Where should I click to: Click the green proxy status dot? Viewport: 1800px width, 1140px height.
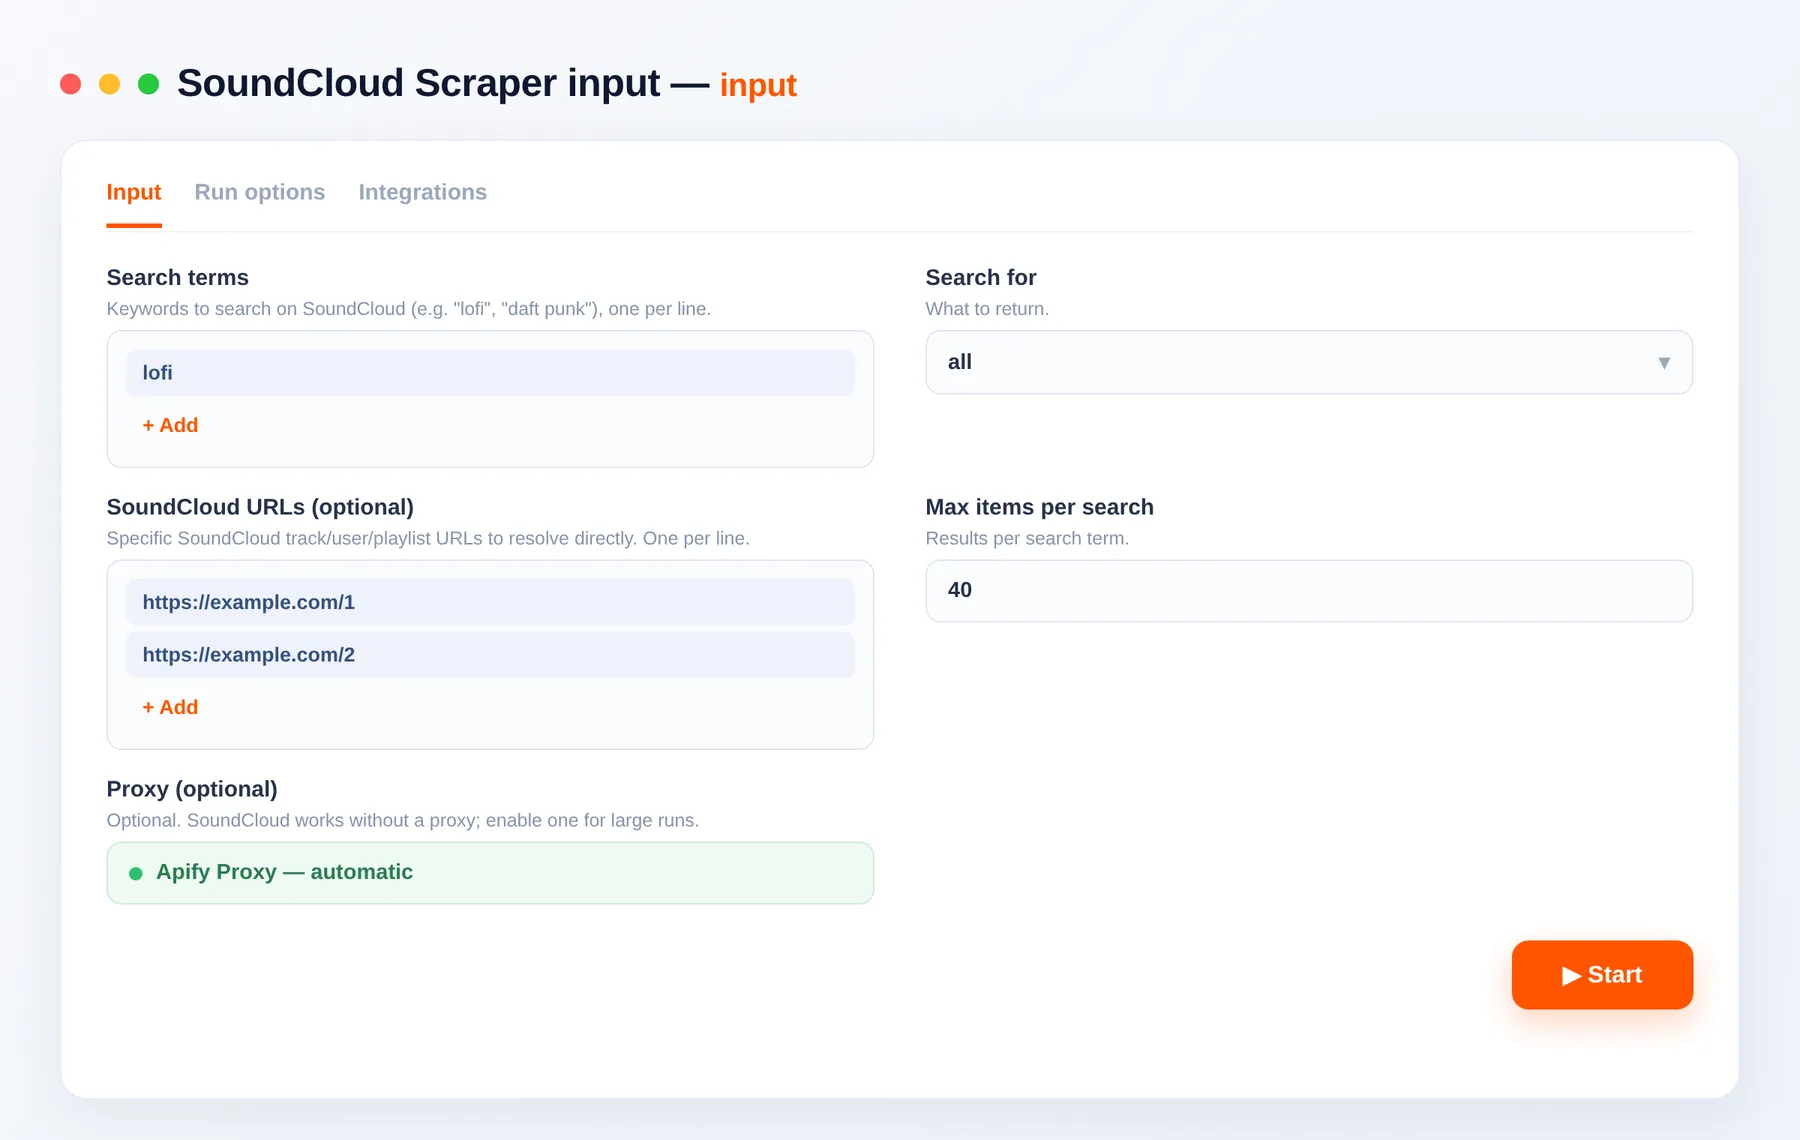[x=136, y=874]
